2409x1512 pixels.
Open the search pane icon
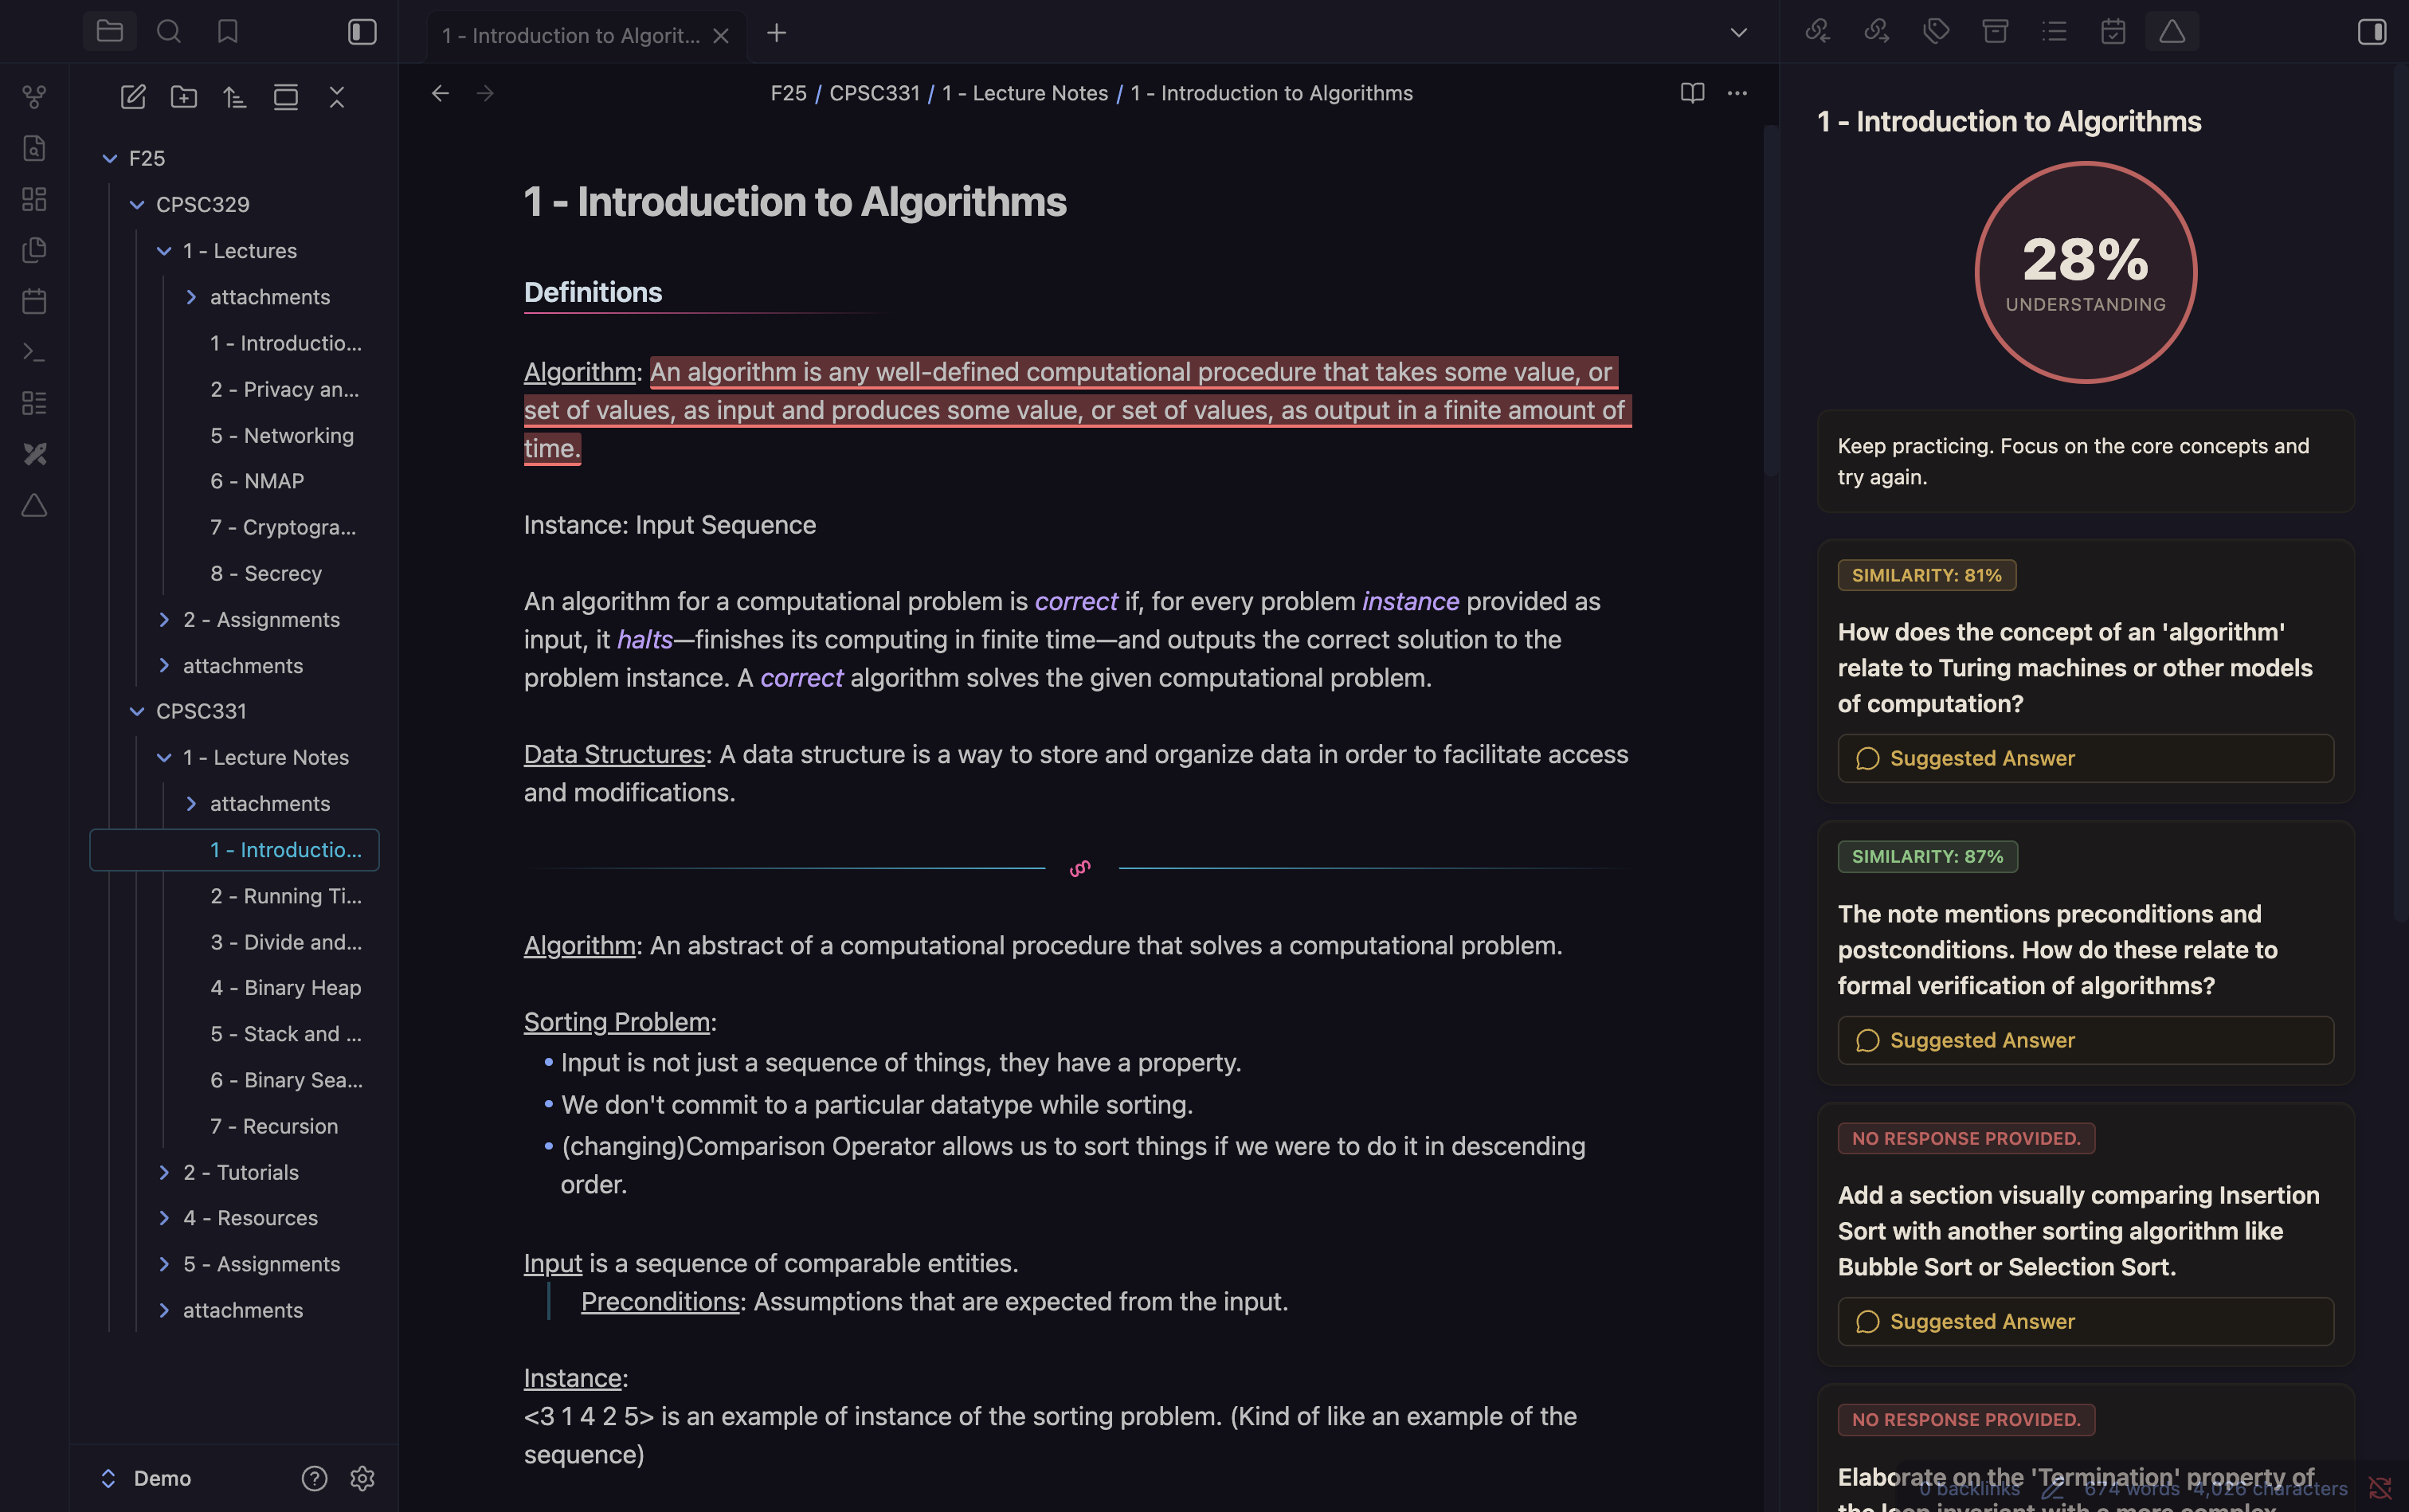point(169,32)
